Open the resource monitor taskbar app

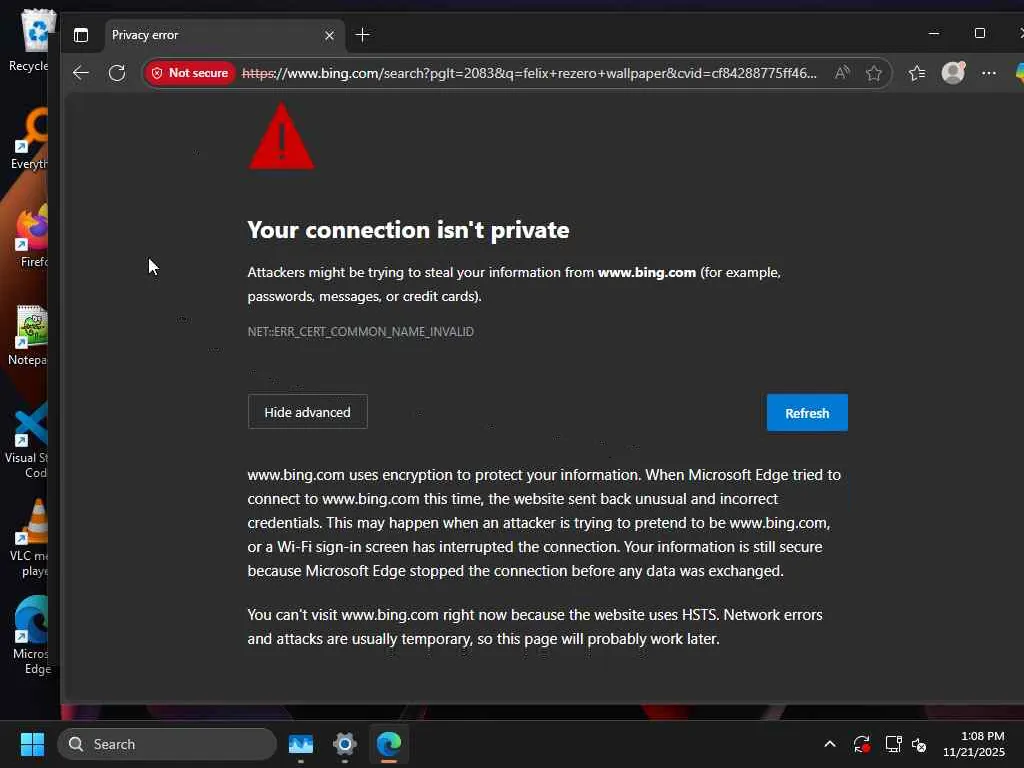[301, 744]
